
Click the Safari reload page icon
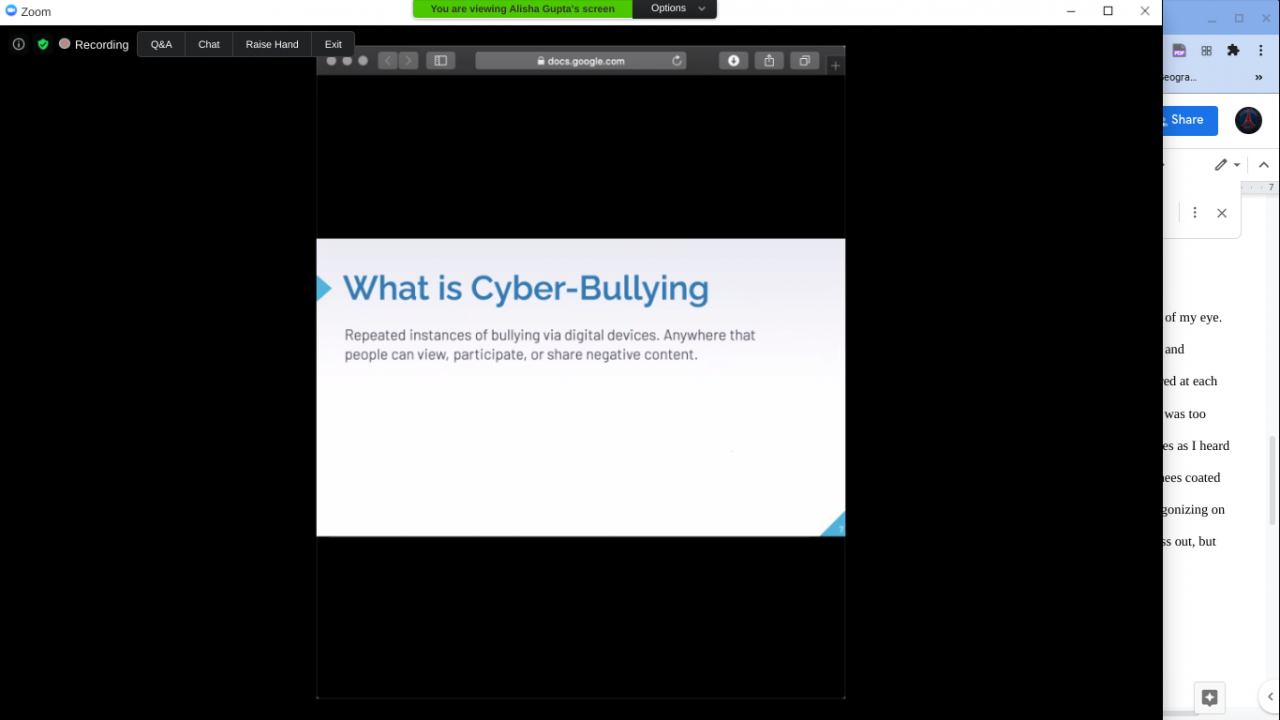point(677,61)
